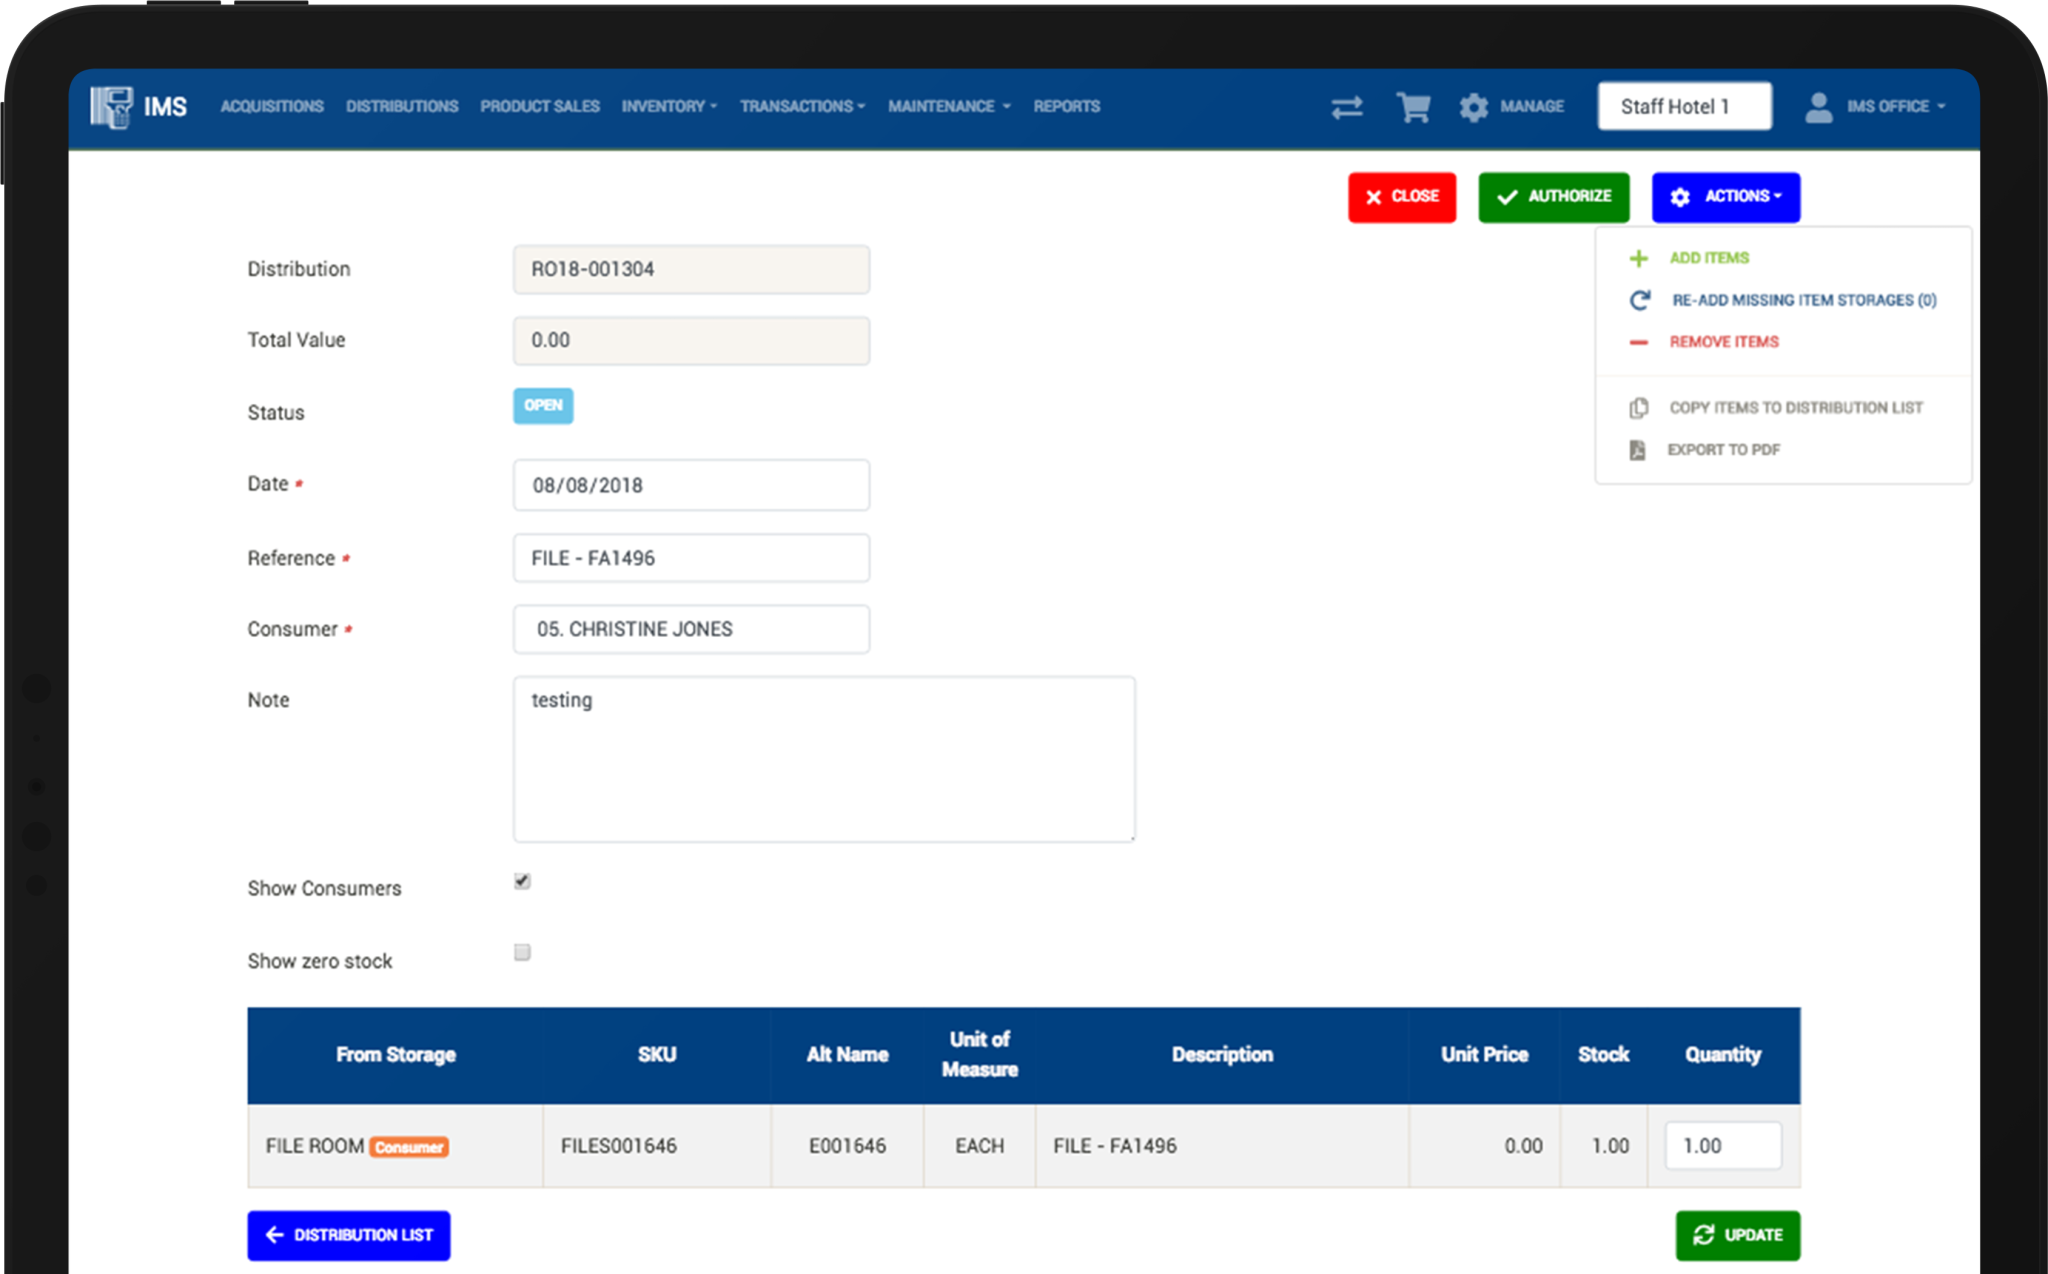Viewport: 2048px width, 1274px height.
Task: Open the Distributions menu item
Action: [x=401, y=106]
